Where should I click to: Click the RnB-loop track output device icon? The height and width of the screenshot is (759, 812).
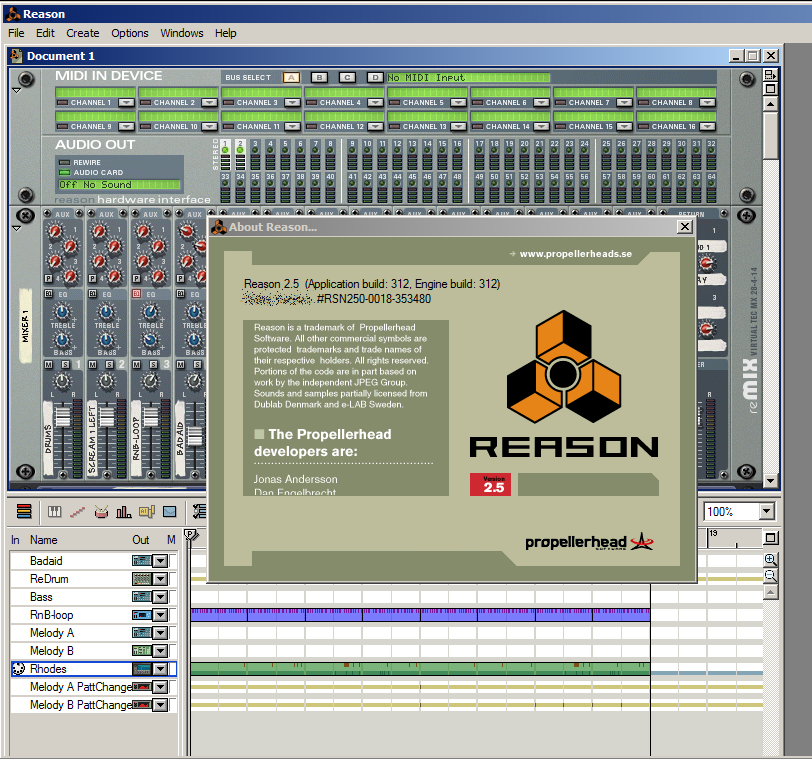[x=141, y=615]
